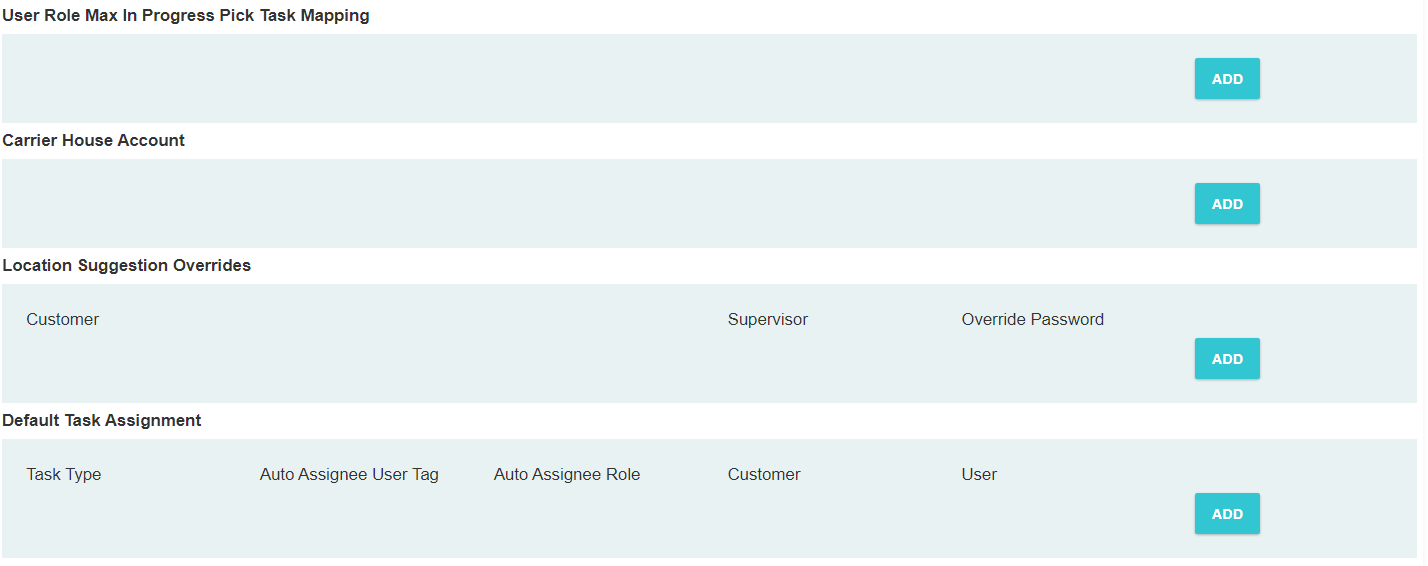Click empty panel under User Role Max mapping
Image resolution: width=1428 pixels, height=566 pixels.
[x=600, y=79]
